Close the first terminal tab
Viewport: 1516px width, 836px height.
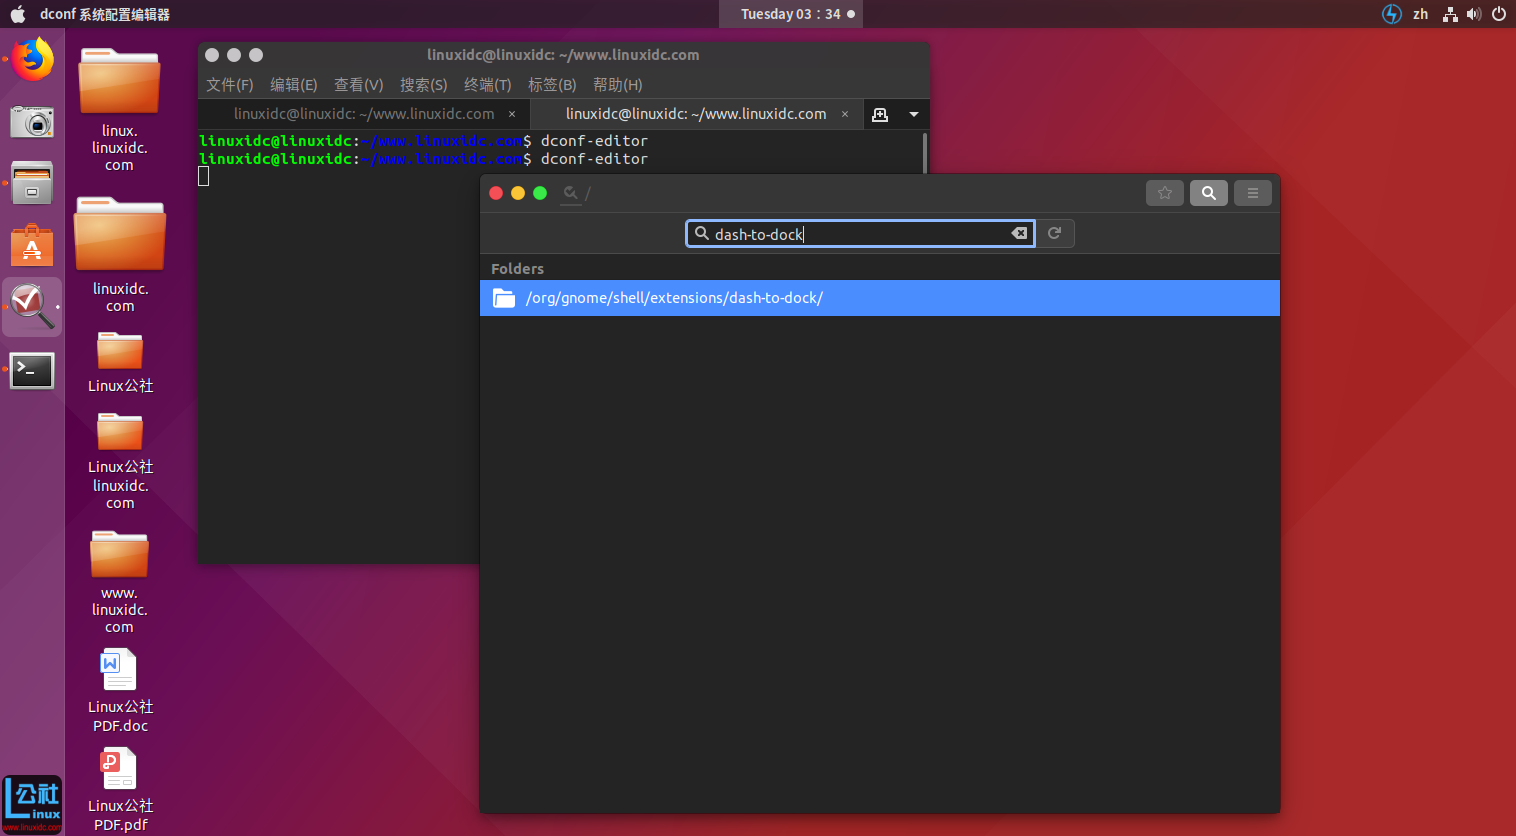tap(512, 114)
